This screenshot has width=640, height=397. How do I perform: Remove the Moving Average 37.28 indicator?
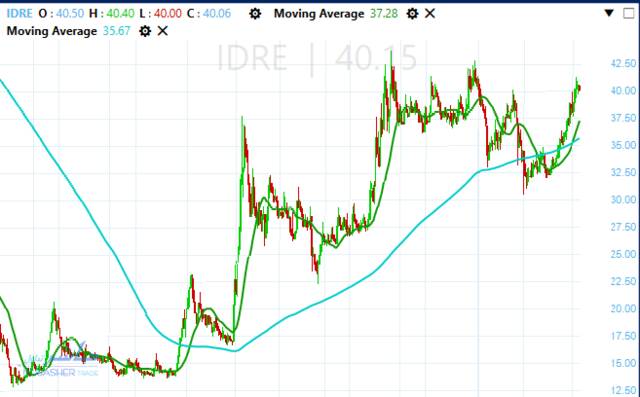tap(430, 14)
